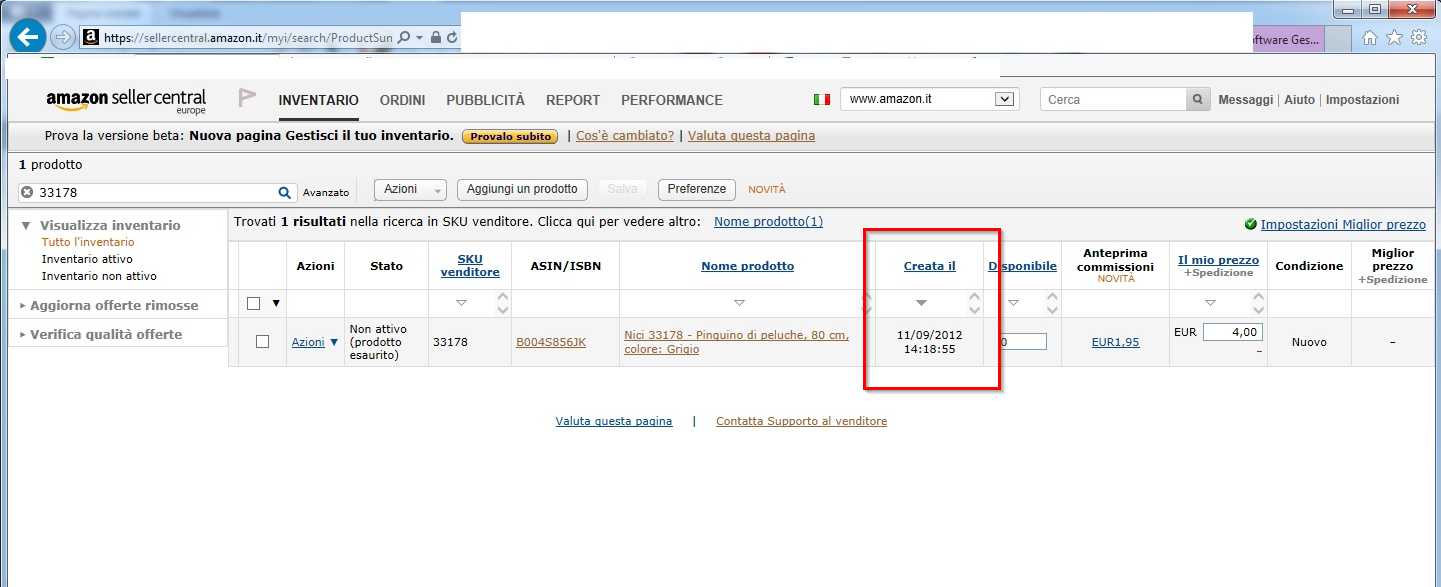Image resolution: width=1441 pixels, height=587 pixels.
Task: Open the browser Home icon
Action: (x=1370, y=38)
